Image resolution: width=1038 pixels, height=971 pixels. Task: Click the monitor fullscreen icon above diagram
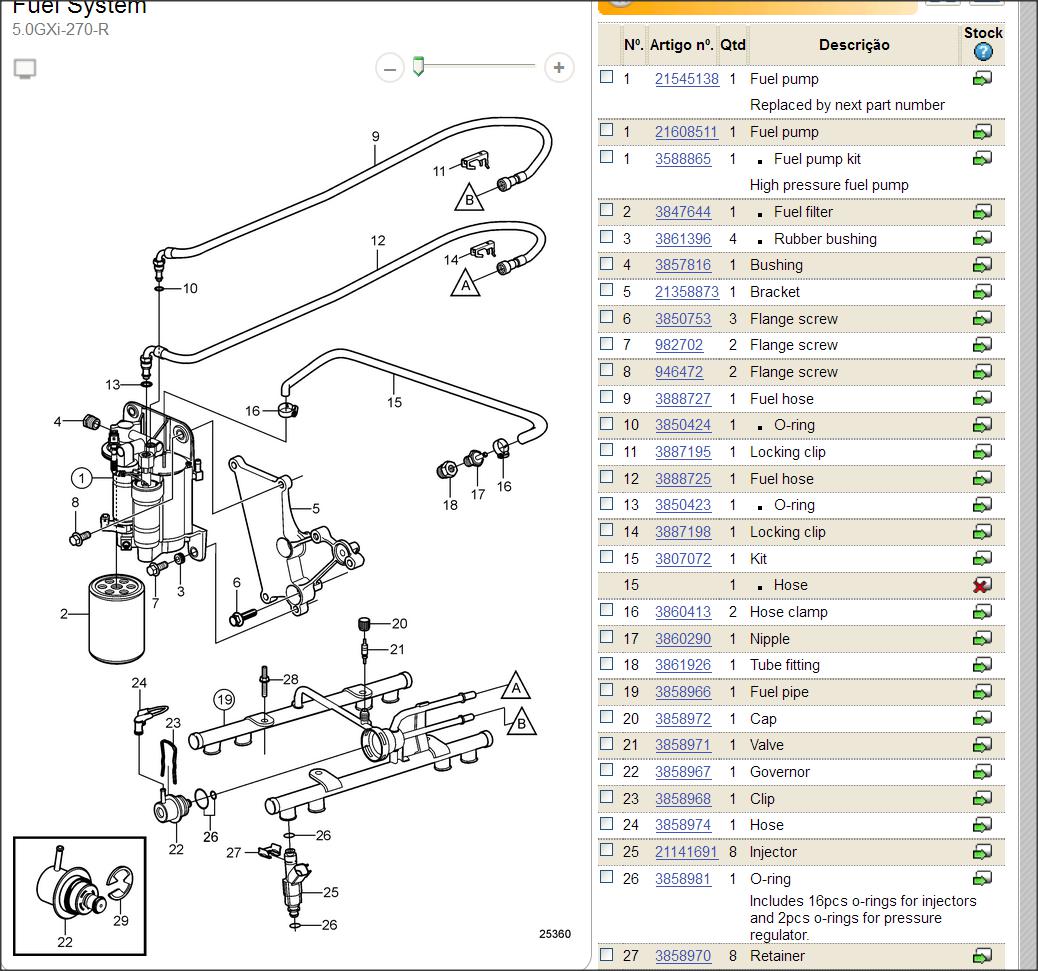25,68
